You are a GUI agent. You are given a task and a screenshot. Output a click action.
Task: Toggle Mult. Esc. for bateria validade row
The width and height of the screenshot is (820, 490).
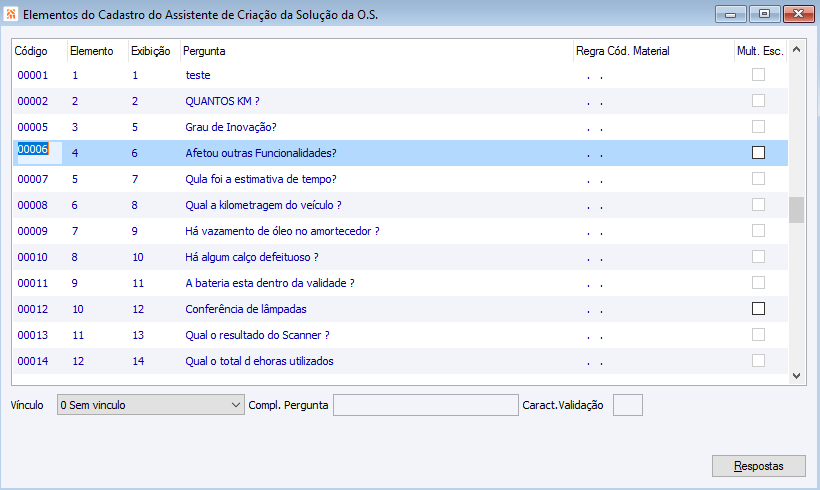pyautogui.click(x=758, y=283)
